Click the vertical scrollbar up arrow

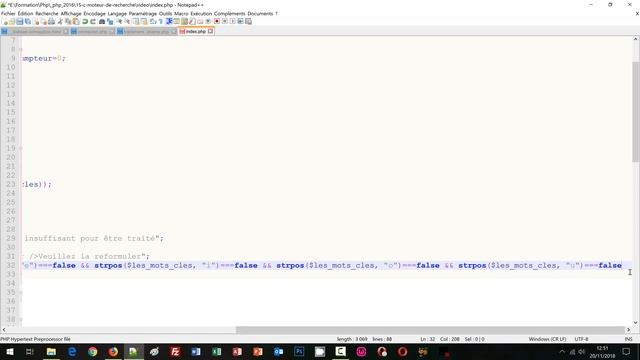click(x=636, y=39)
